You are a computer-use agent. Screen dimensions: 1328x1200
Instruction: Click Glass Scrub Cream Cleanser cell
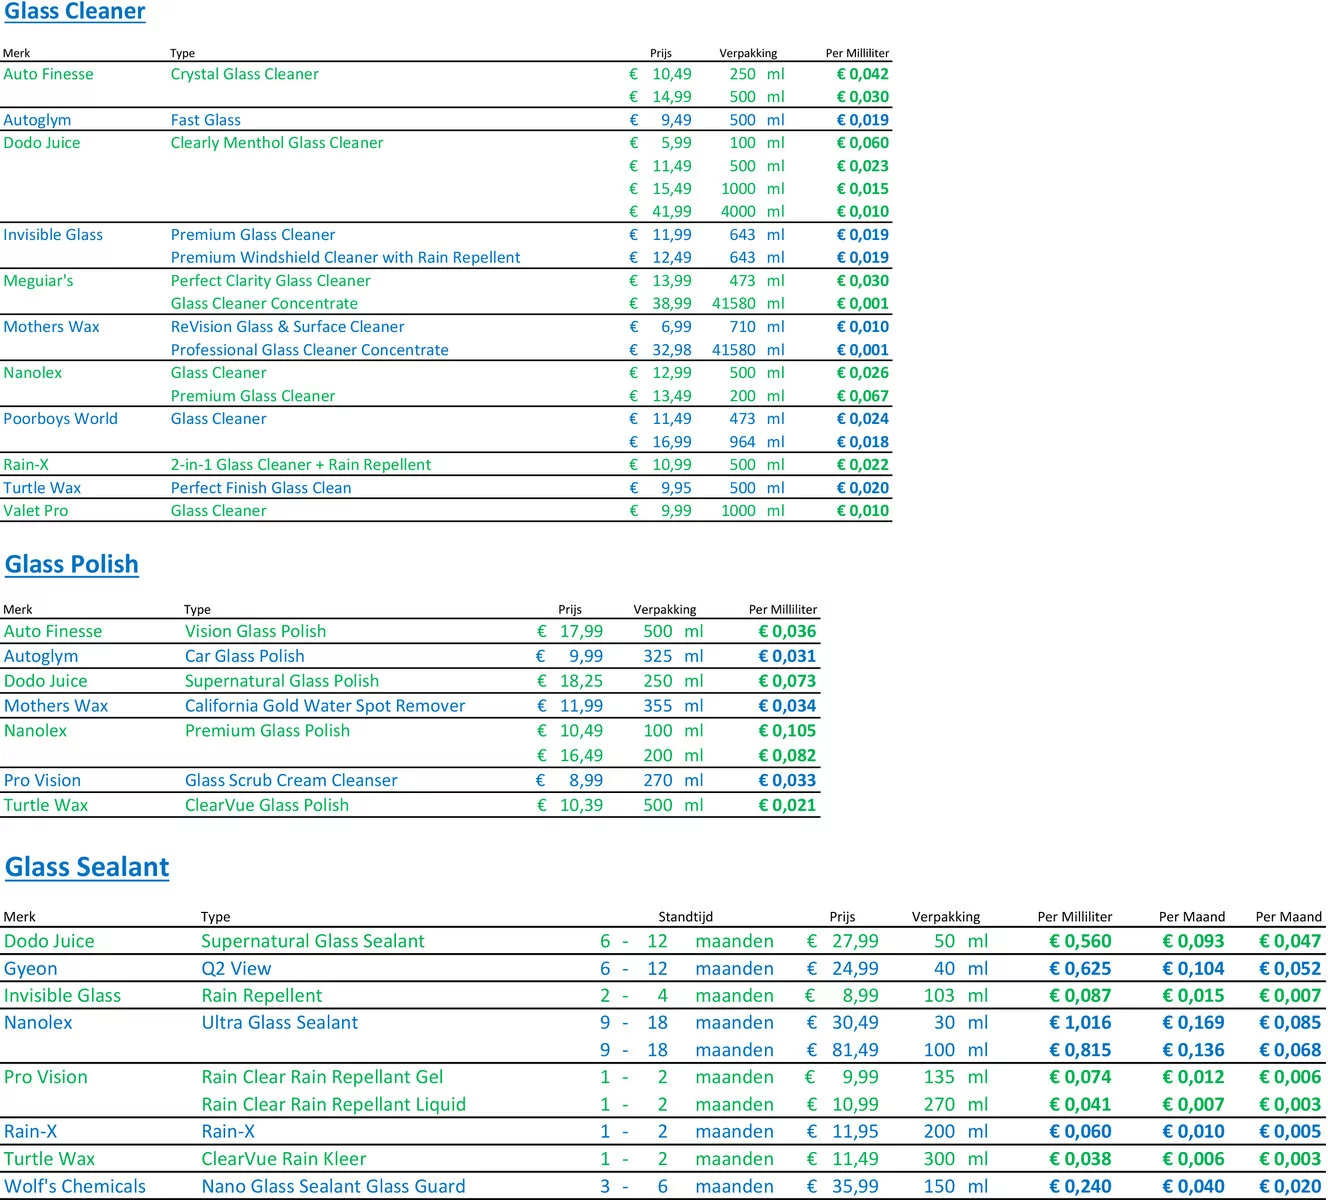291,781
